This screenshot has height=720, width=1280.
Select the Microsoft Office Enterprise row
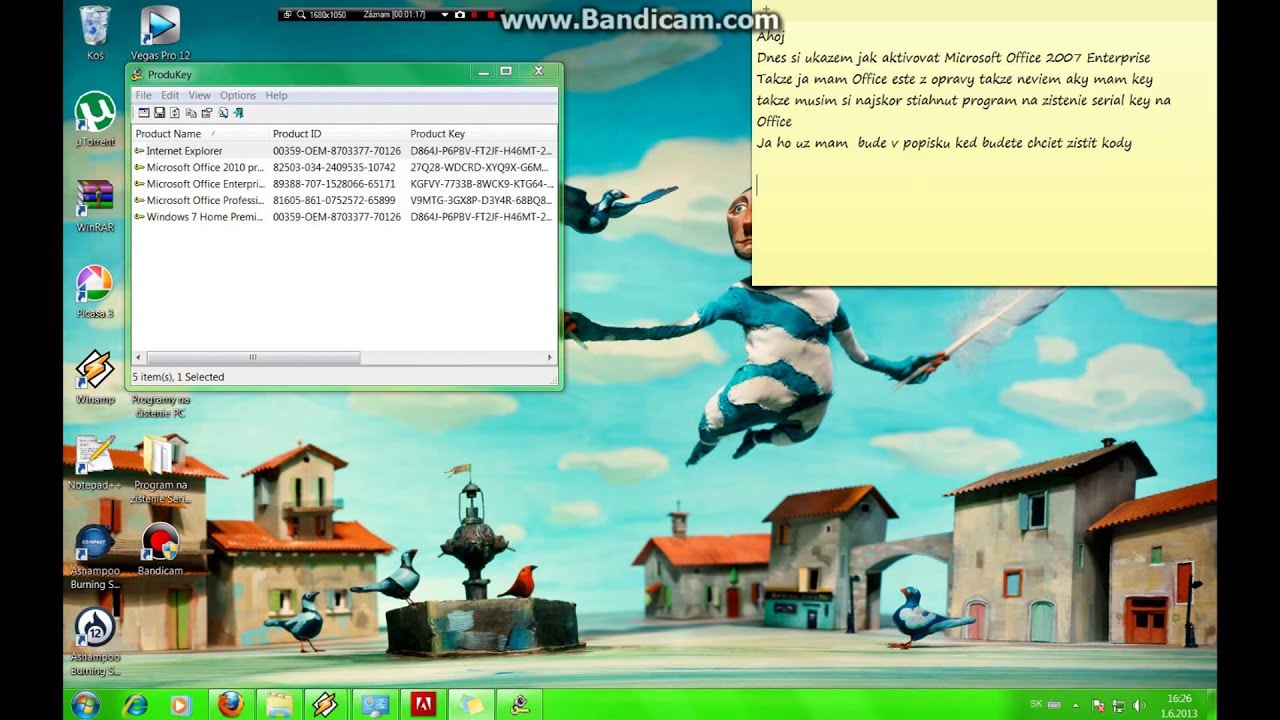click(344, 184)
